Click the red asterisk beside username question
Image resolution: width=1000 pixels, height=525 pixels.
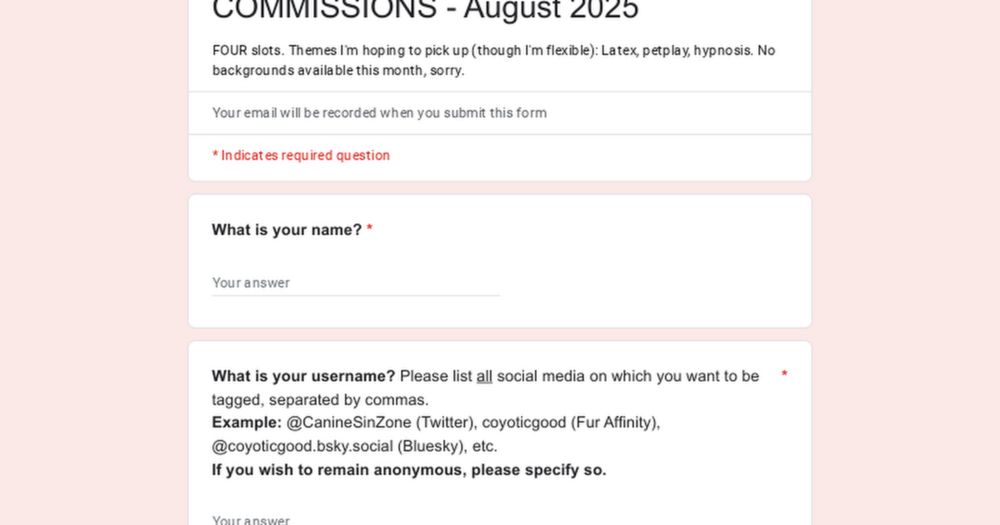784,375
